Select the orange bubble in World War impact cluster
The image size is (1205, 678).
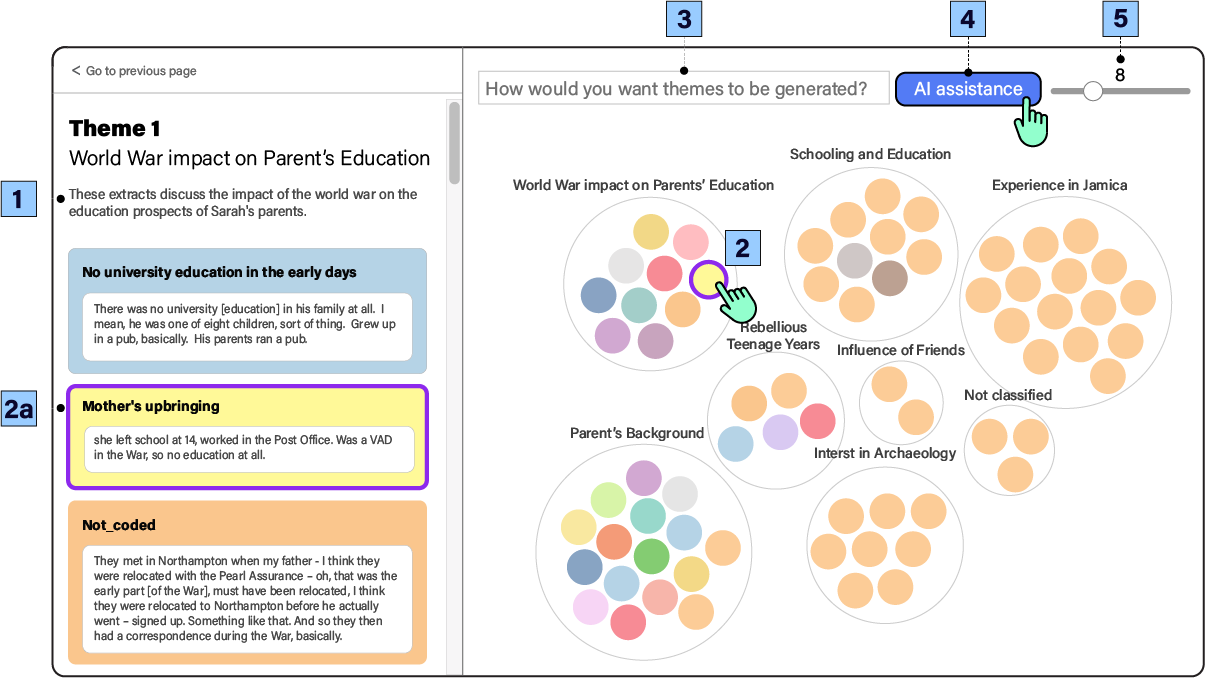click(x=682, y=310)
